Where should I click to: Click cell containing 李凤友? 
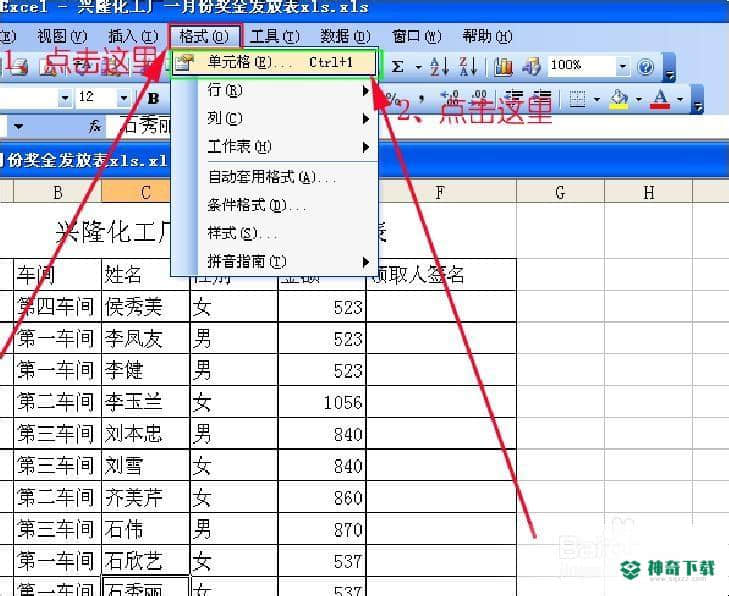point(146,338)
